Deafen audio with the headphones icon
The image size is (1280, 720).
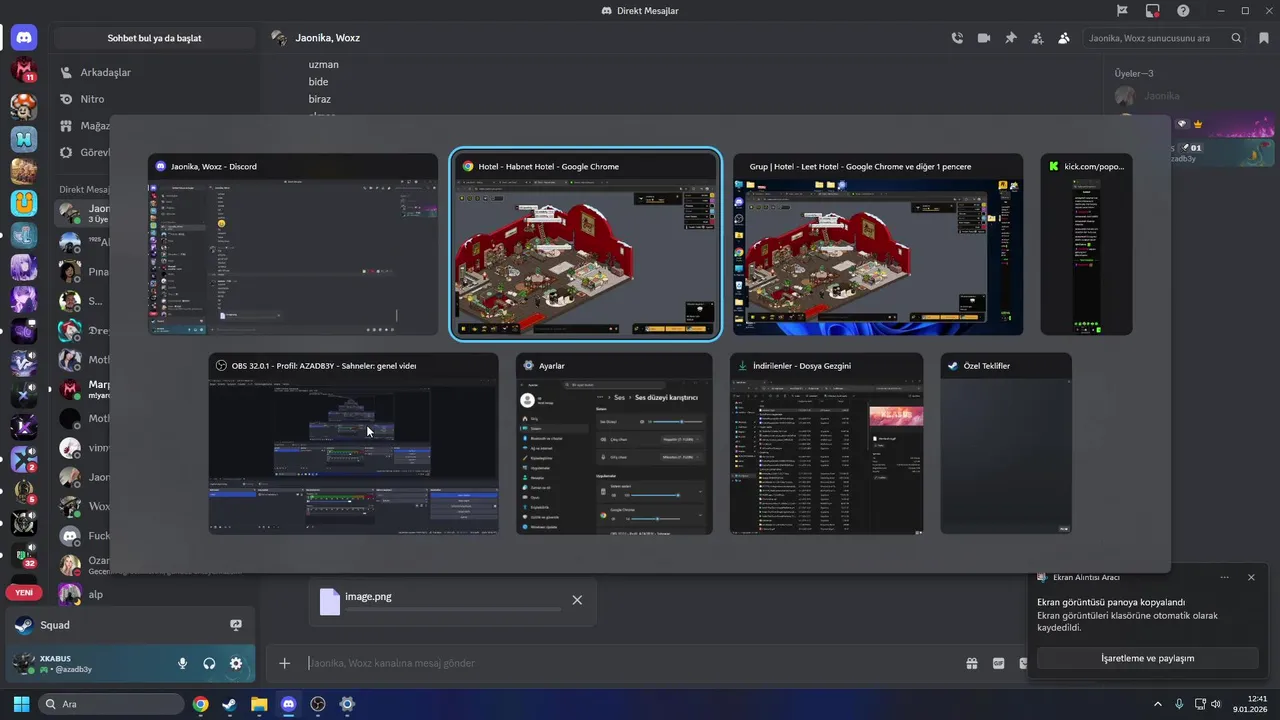pyautogui.click(x=209, y=663)
